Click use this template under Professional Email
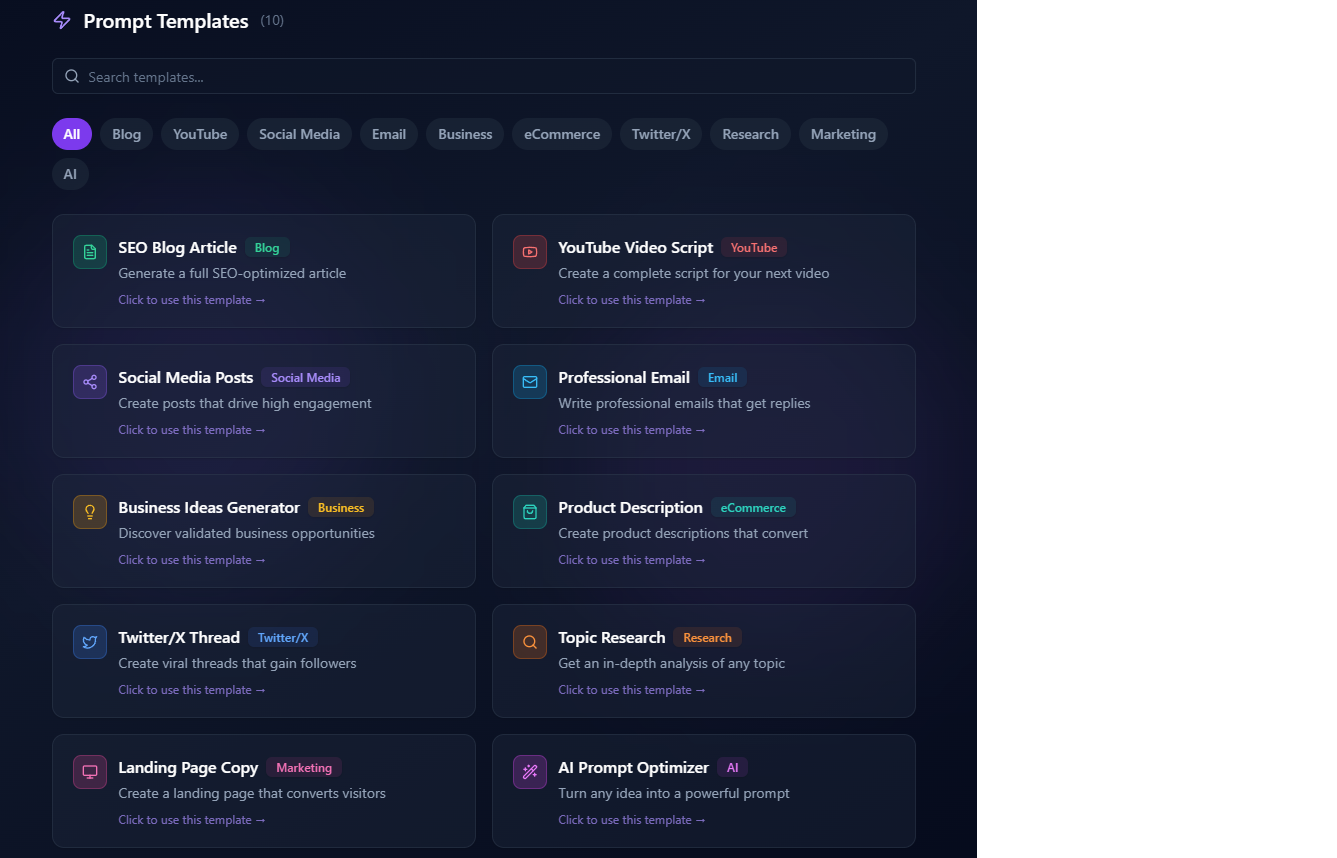This screenshot has width=1337, height=858. 631,429
